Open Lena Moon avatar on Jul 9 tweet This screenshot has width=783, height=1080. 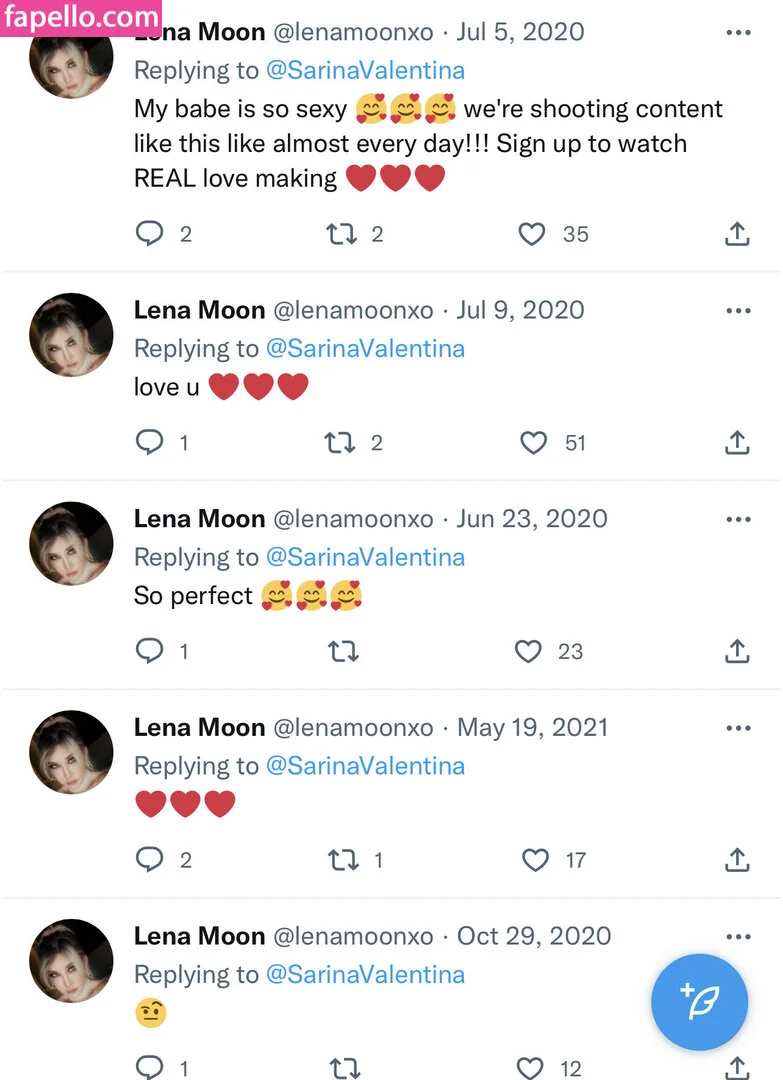point(71,334)
